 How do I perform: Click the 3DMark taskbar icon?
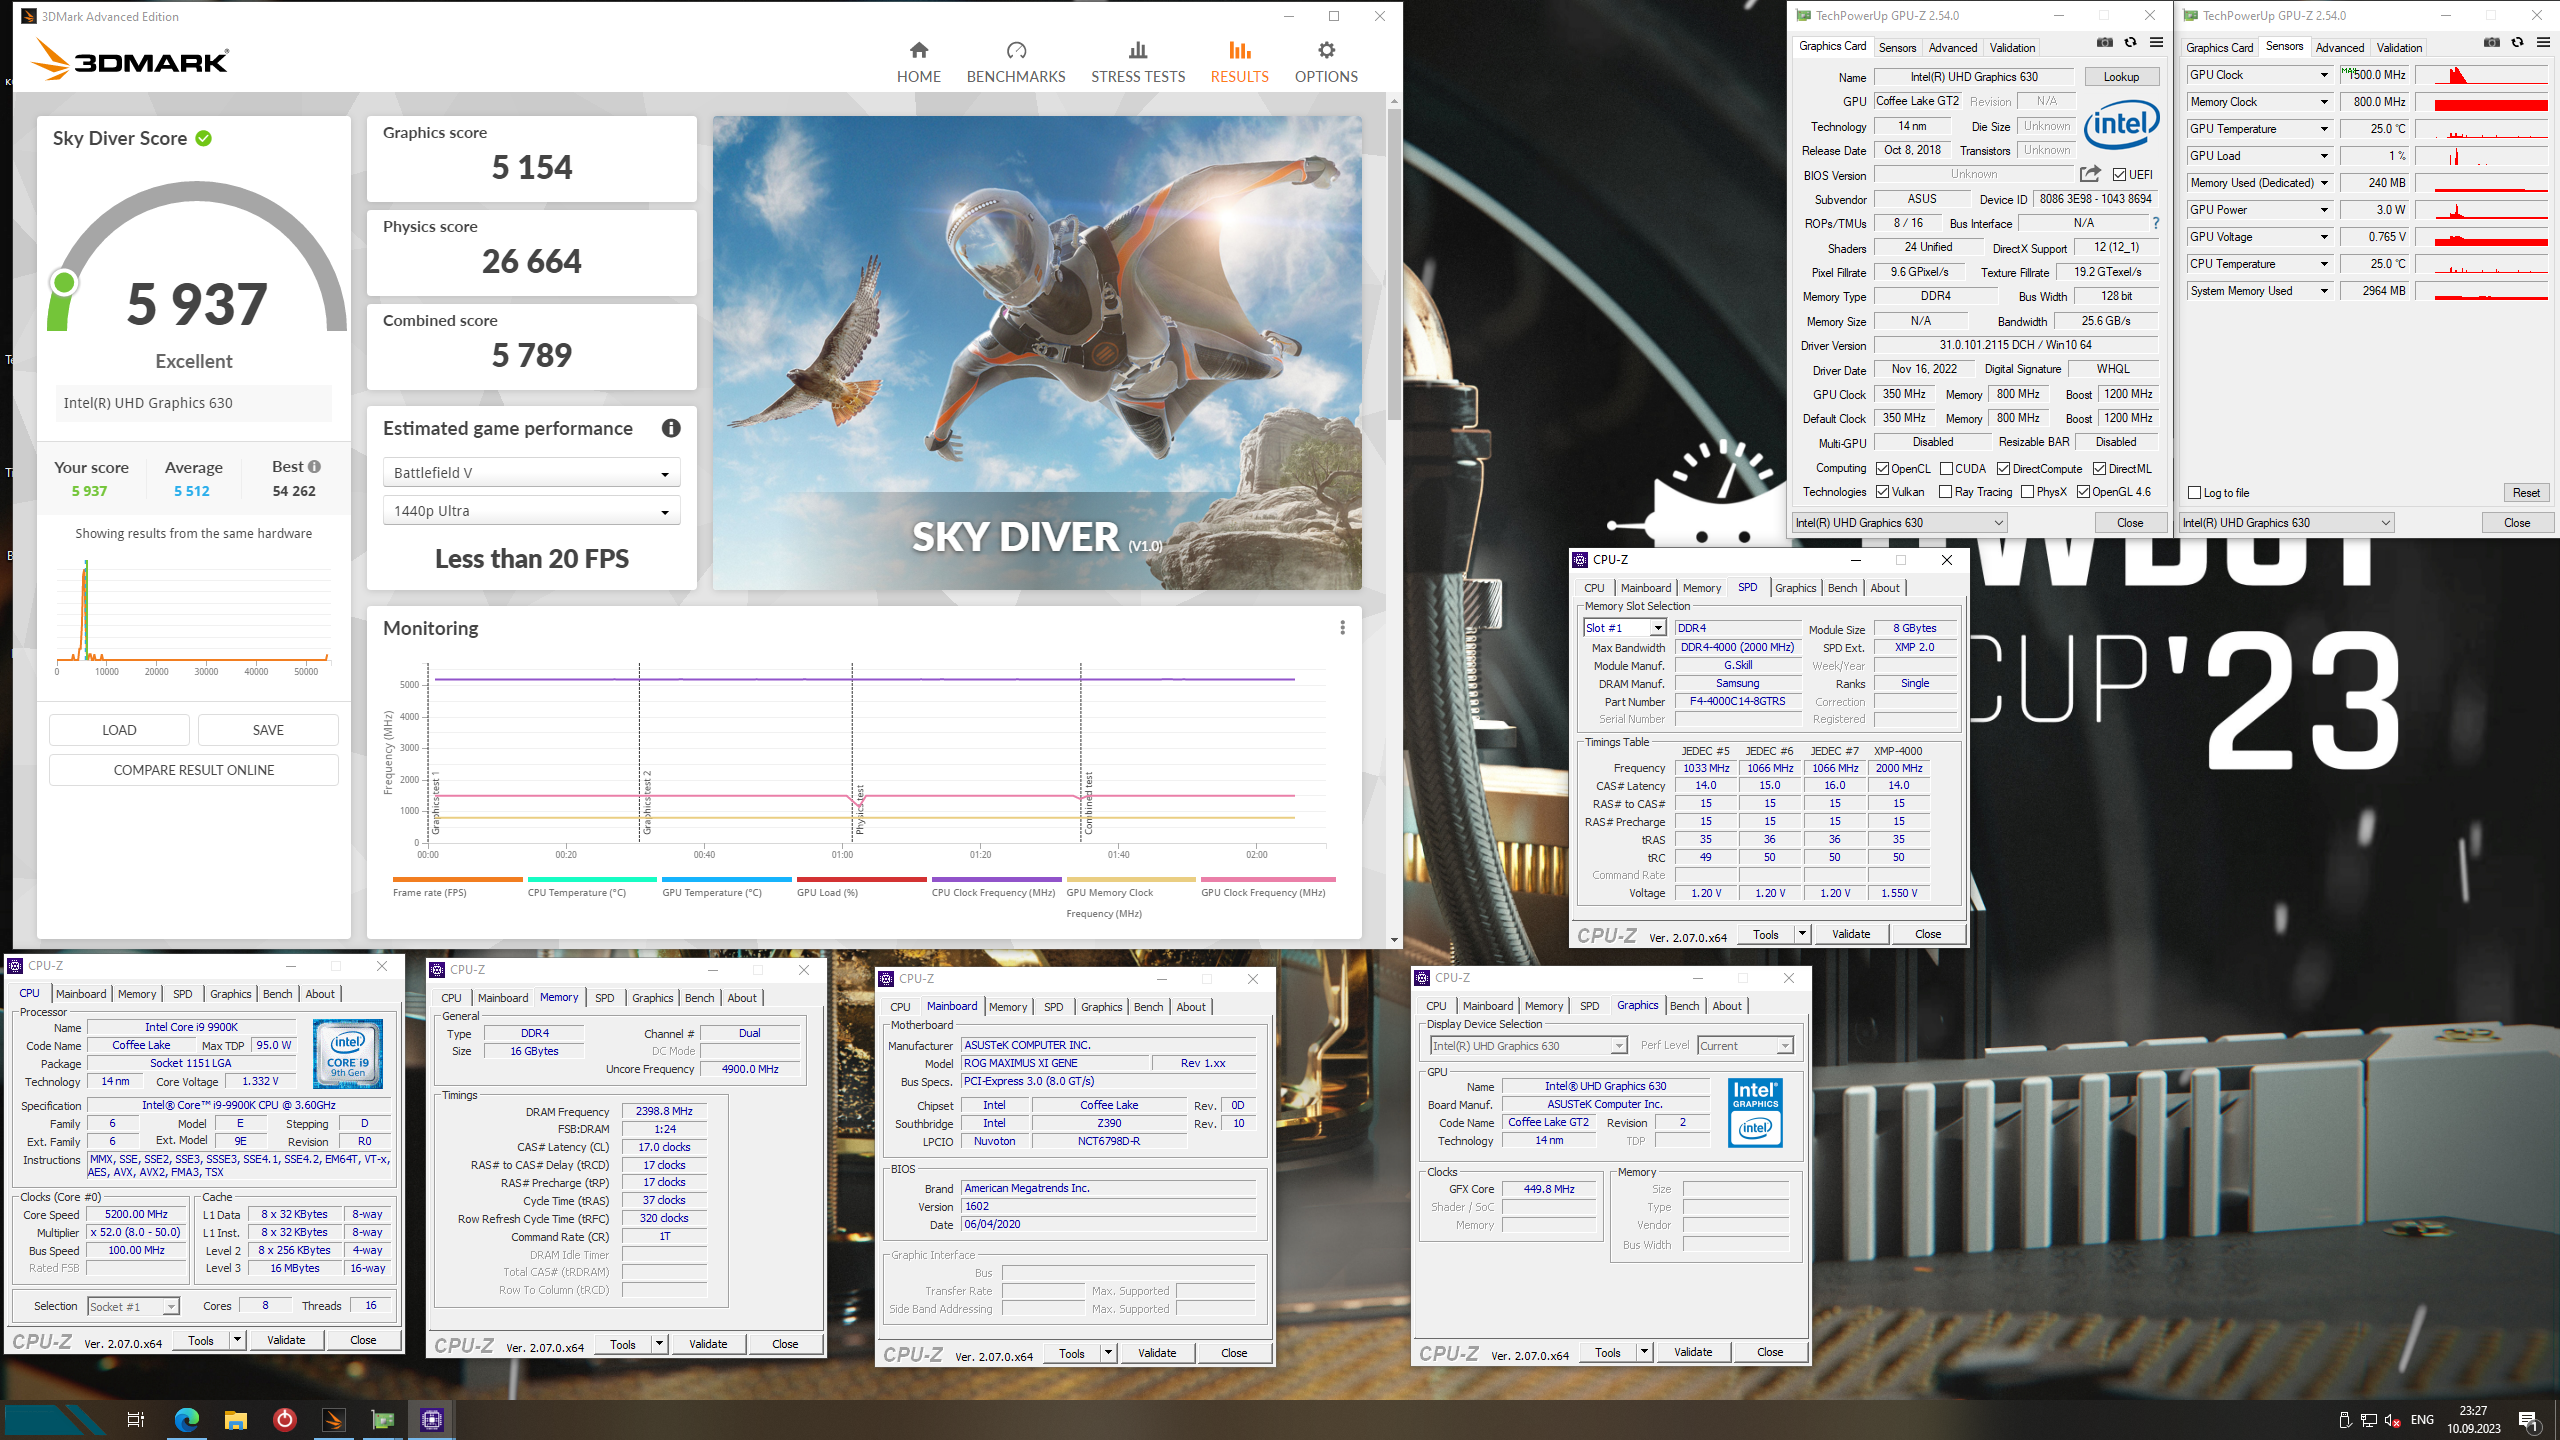pyautogui.click(x=334, y=1419)
